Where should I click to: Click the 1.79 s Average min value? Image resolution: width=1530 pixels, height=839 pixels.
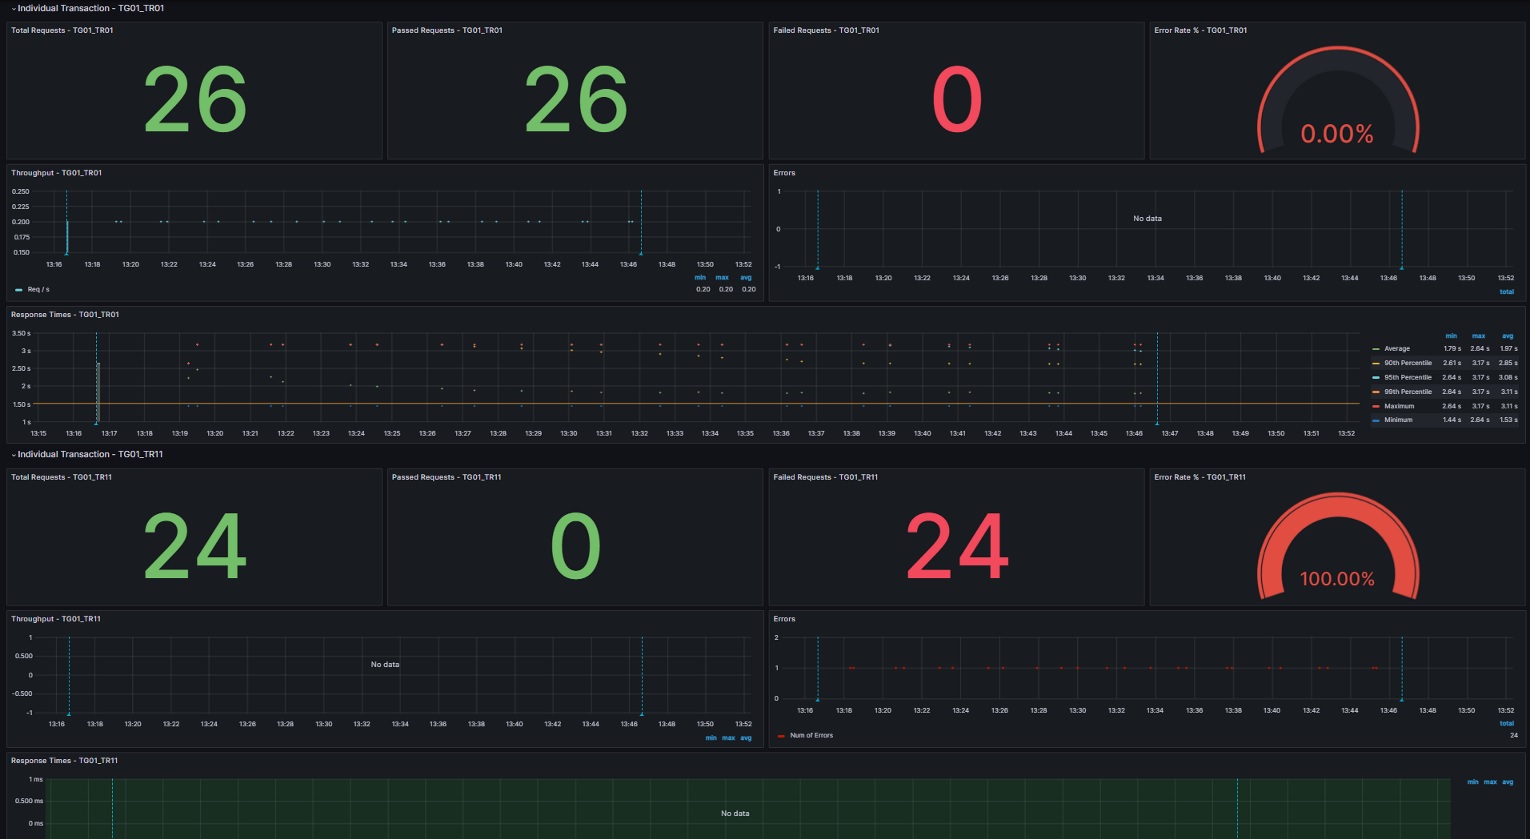coord(1452,349)
